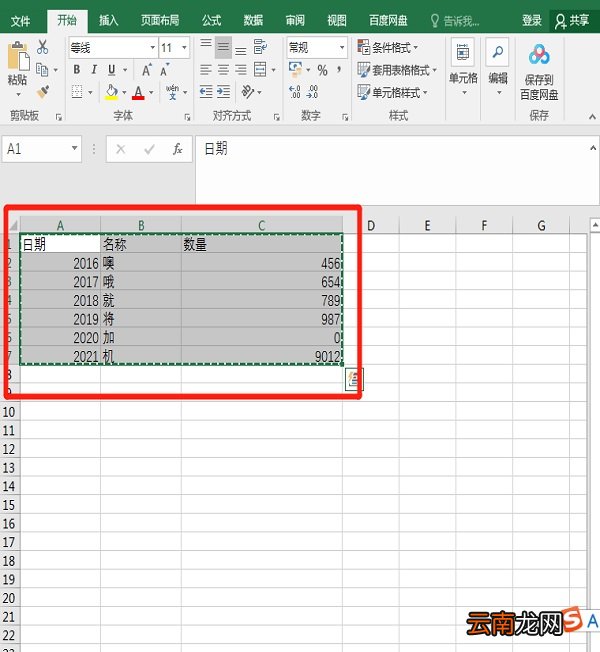This screenshot has width=600, height=652.
Task: Center text horizontally
Action: coord(223,70)
